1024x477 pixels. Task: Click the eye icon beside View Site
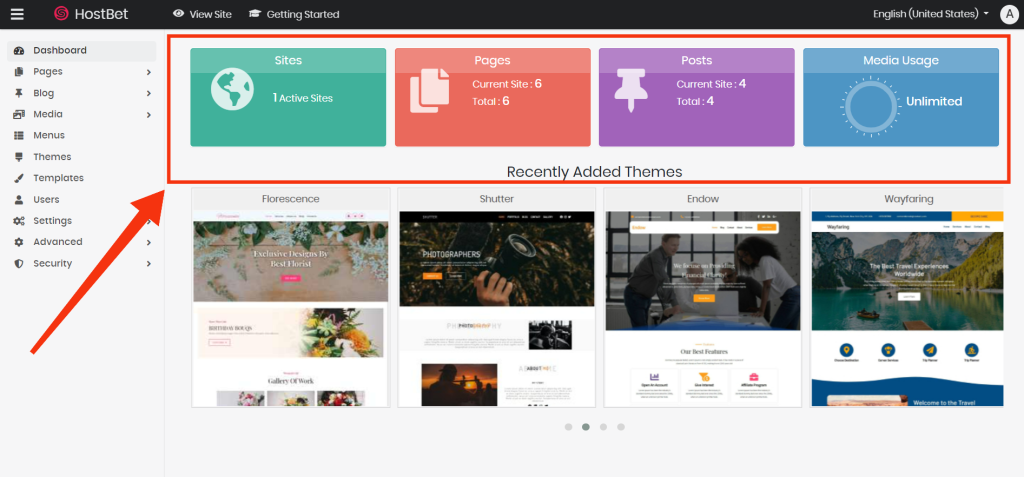coord(178,14)
